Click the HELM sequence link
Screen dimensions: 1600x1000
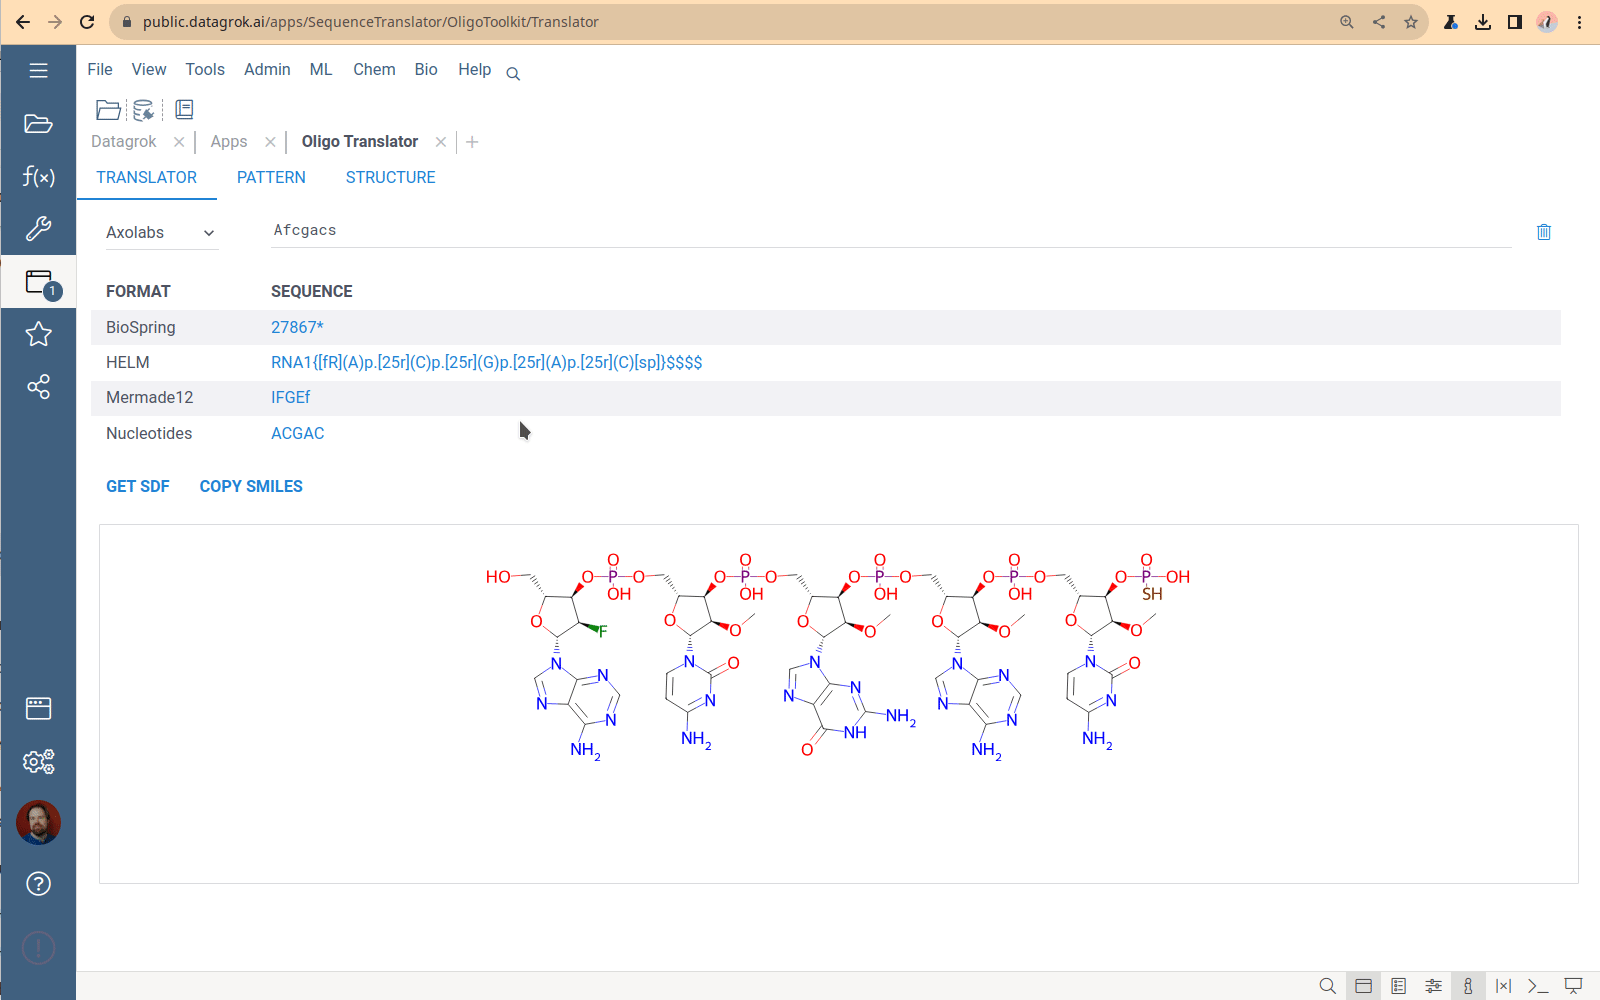(486, 362)
